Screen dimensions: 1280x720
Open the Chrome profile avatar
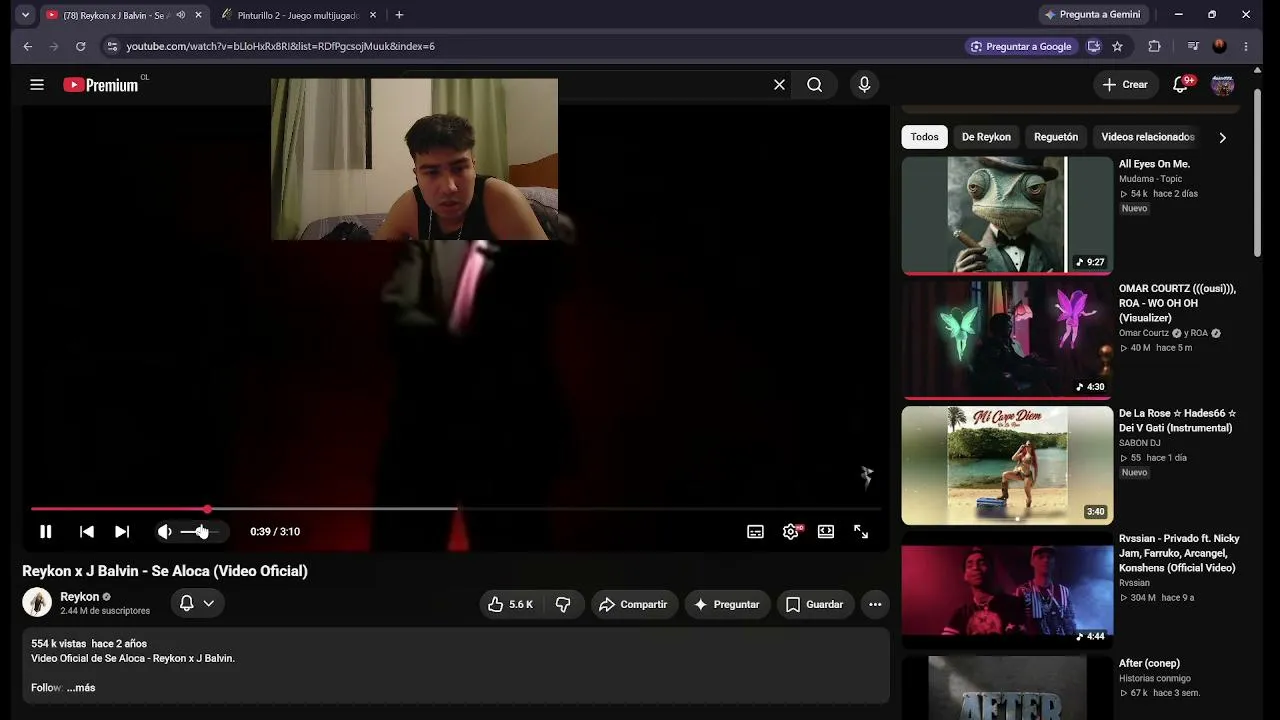[1219, 46]
